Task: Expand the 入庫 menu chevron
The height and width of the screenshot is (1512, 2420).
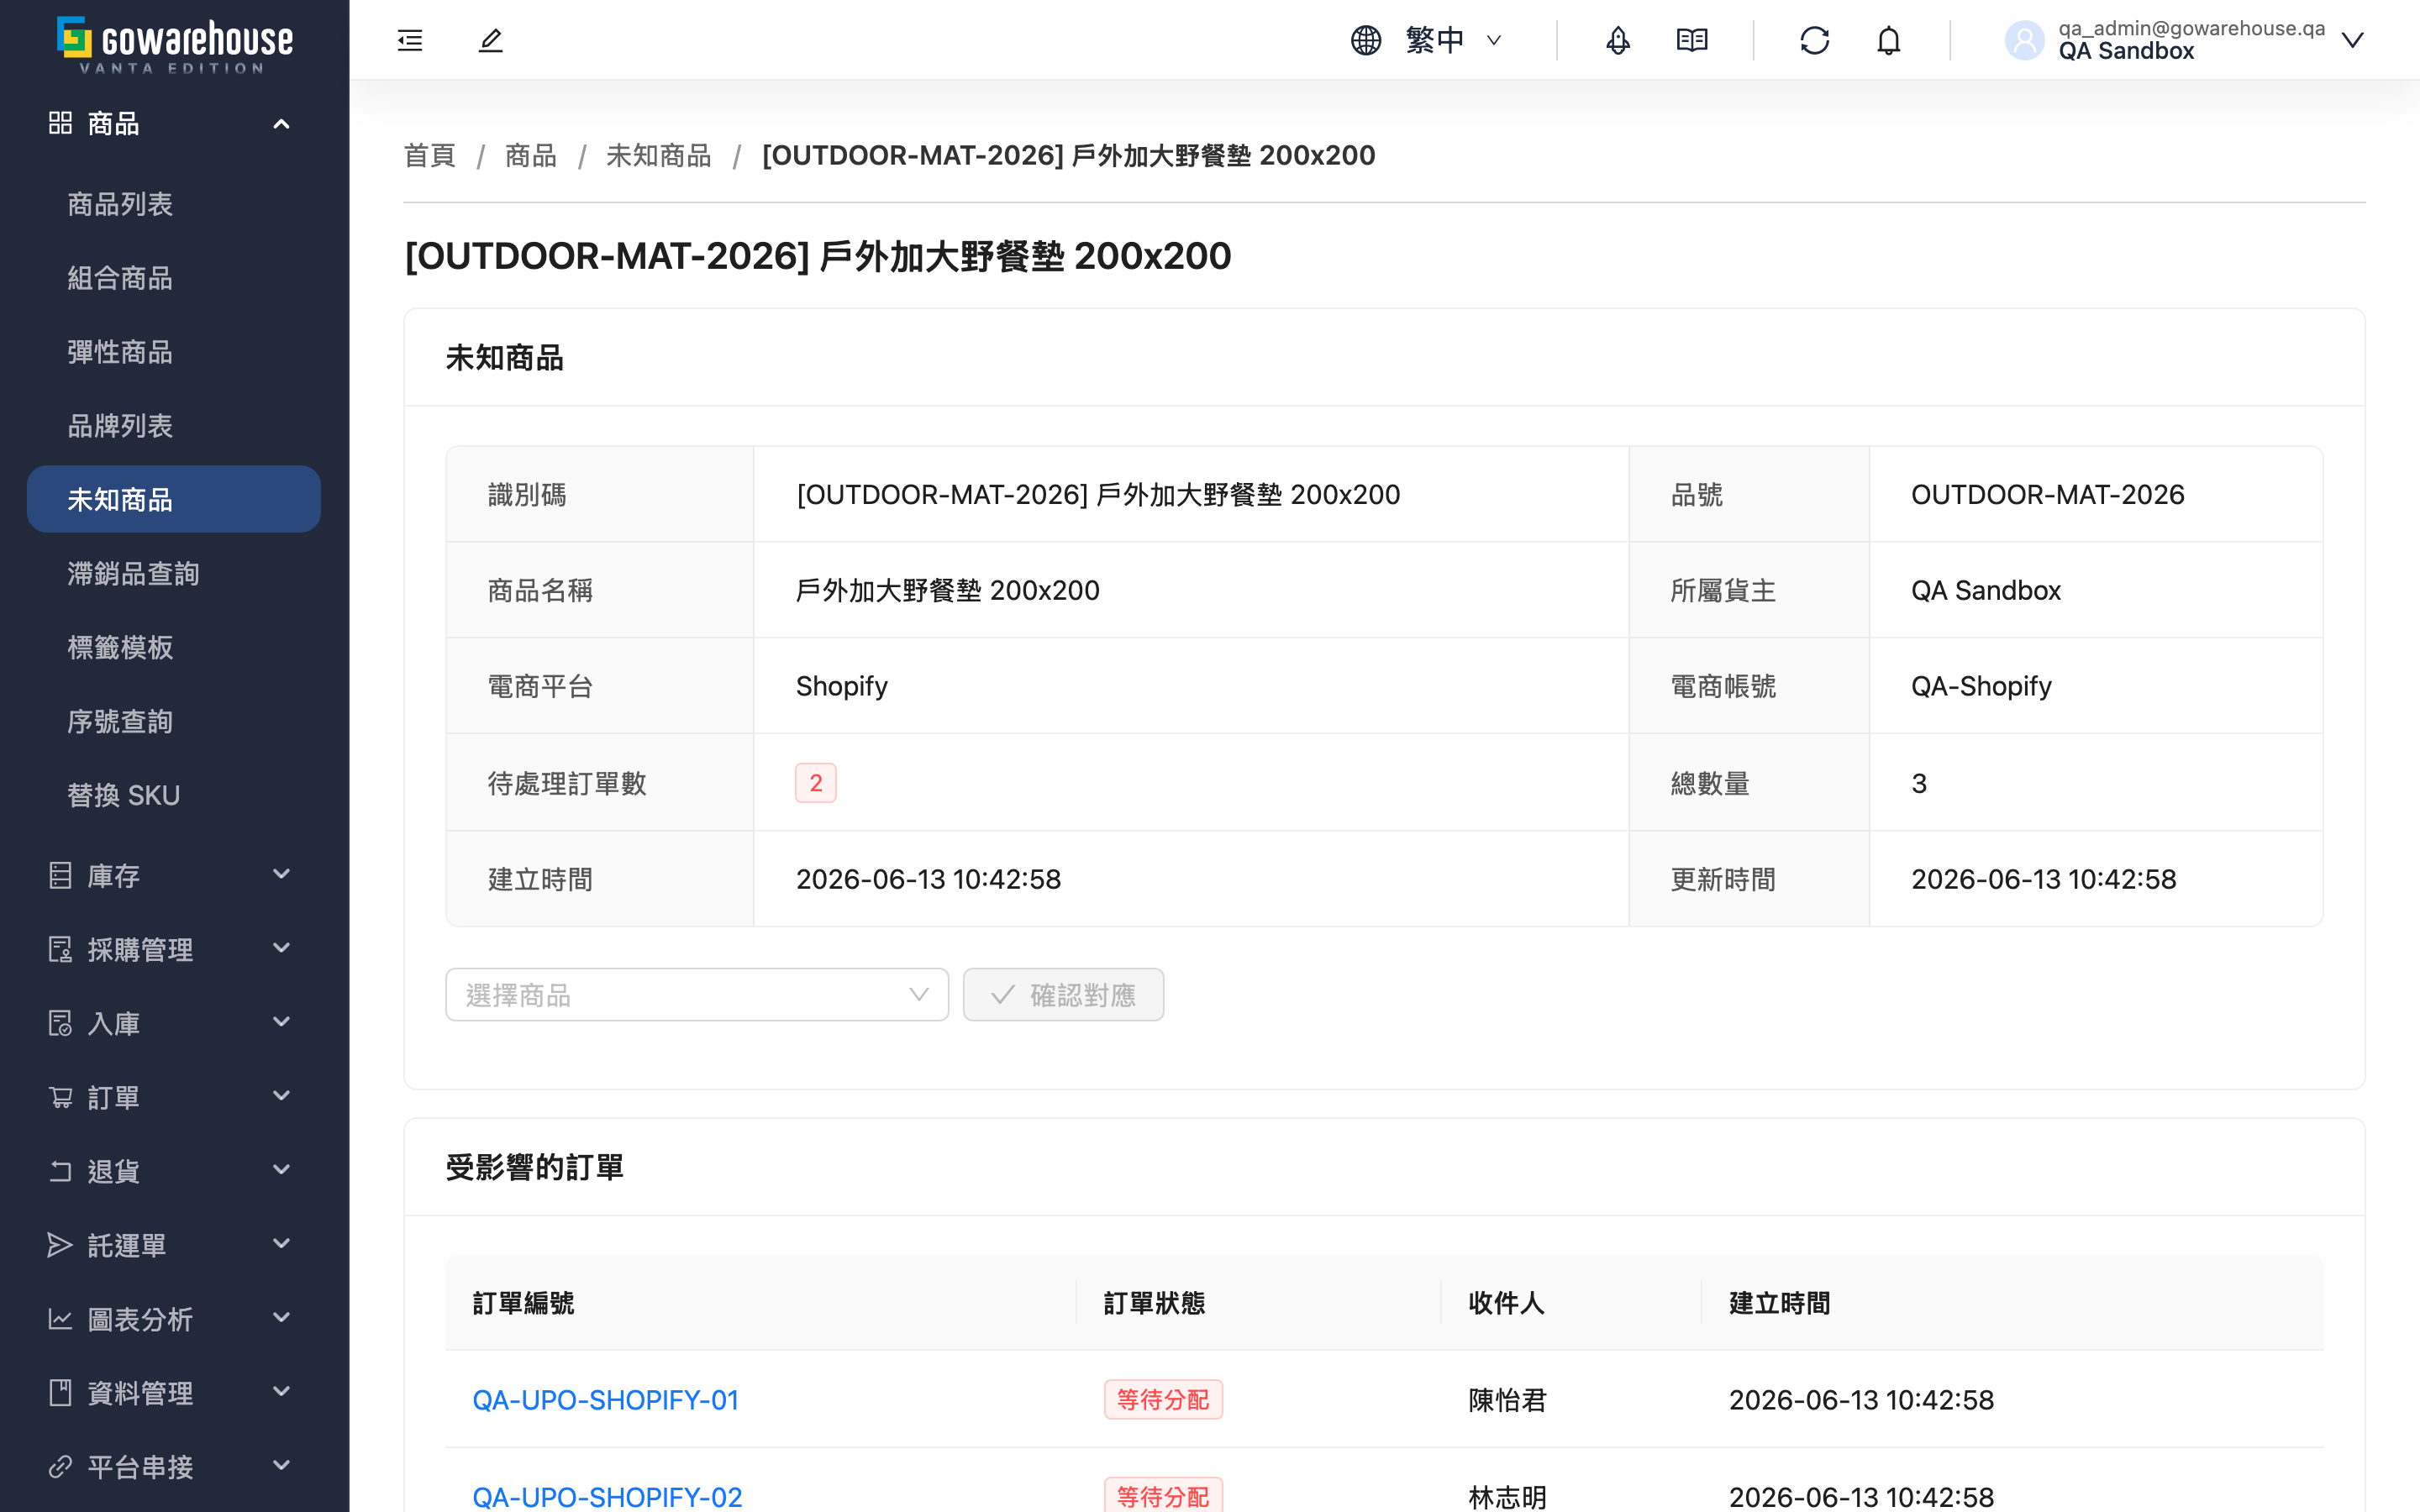Action: pos(282,1022)
